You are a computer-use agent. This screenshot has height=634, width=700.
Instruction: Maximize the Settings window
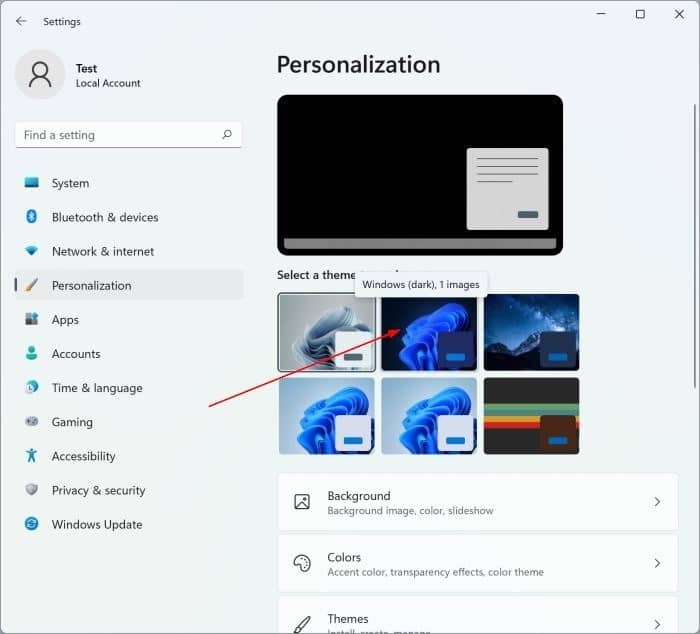640,14
